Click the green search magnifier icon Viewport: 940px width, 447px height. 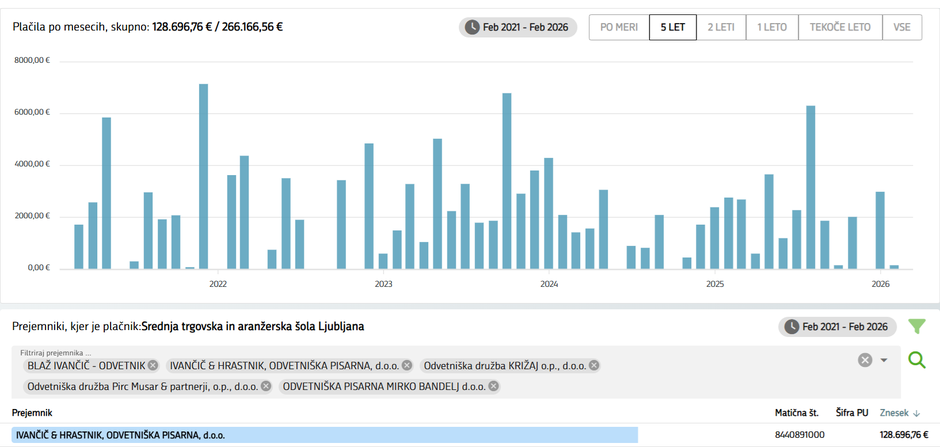coord(916,360)
